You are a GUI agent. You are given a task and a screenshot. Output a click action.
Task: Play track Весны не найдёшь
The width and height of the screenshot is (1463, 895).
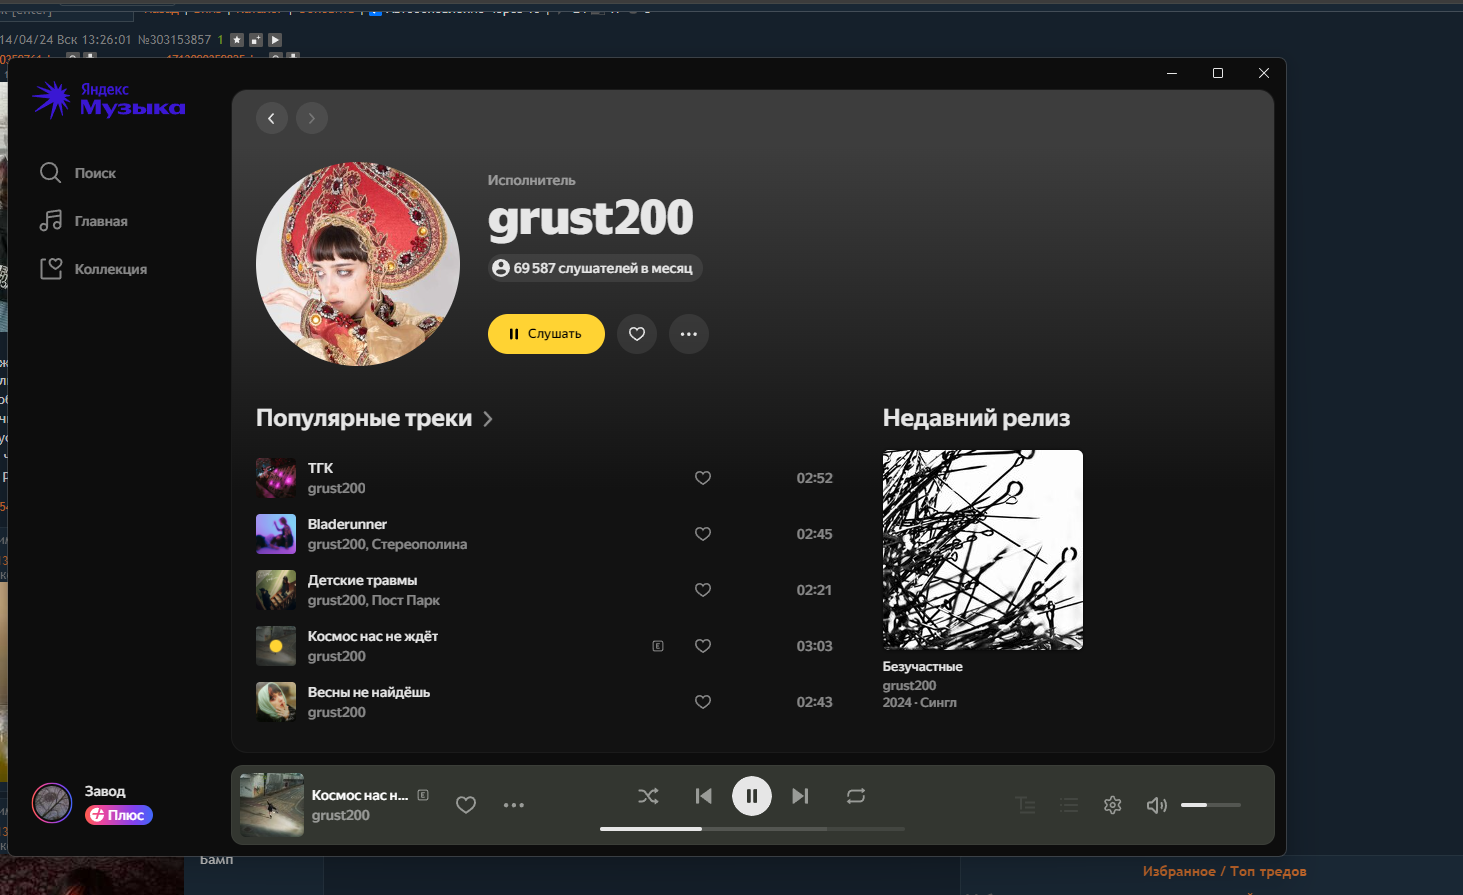point(369,692)
